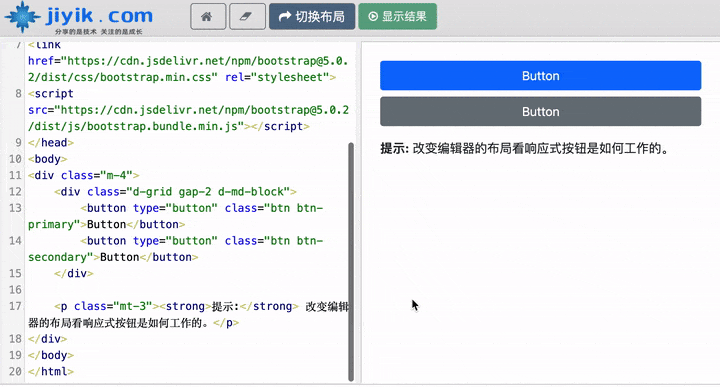Click line number 8 in gutter
This screenshot has height=387, width=720.
pos(18,94)
